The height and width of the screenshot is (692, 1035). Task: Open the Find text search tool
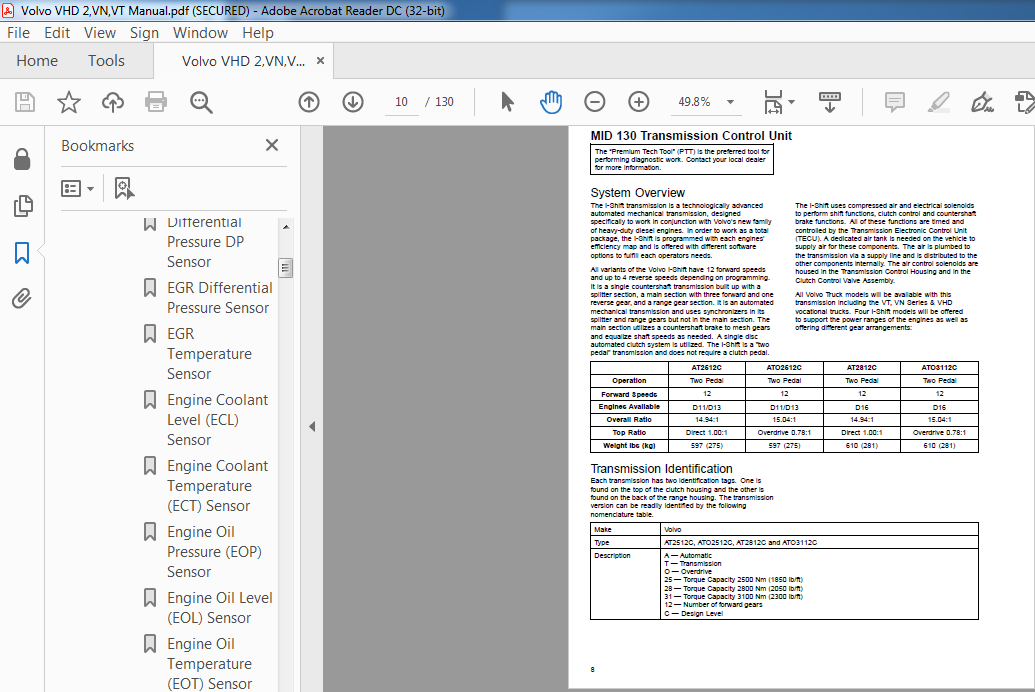[201, 102]
